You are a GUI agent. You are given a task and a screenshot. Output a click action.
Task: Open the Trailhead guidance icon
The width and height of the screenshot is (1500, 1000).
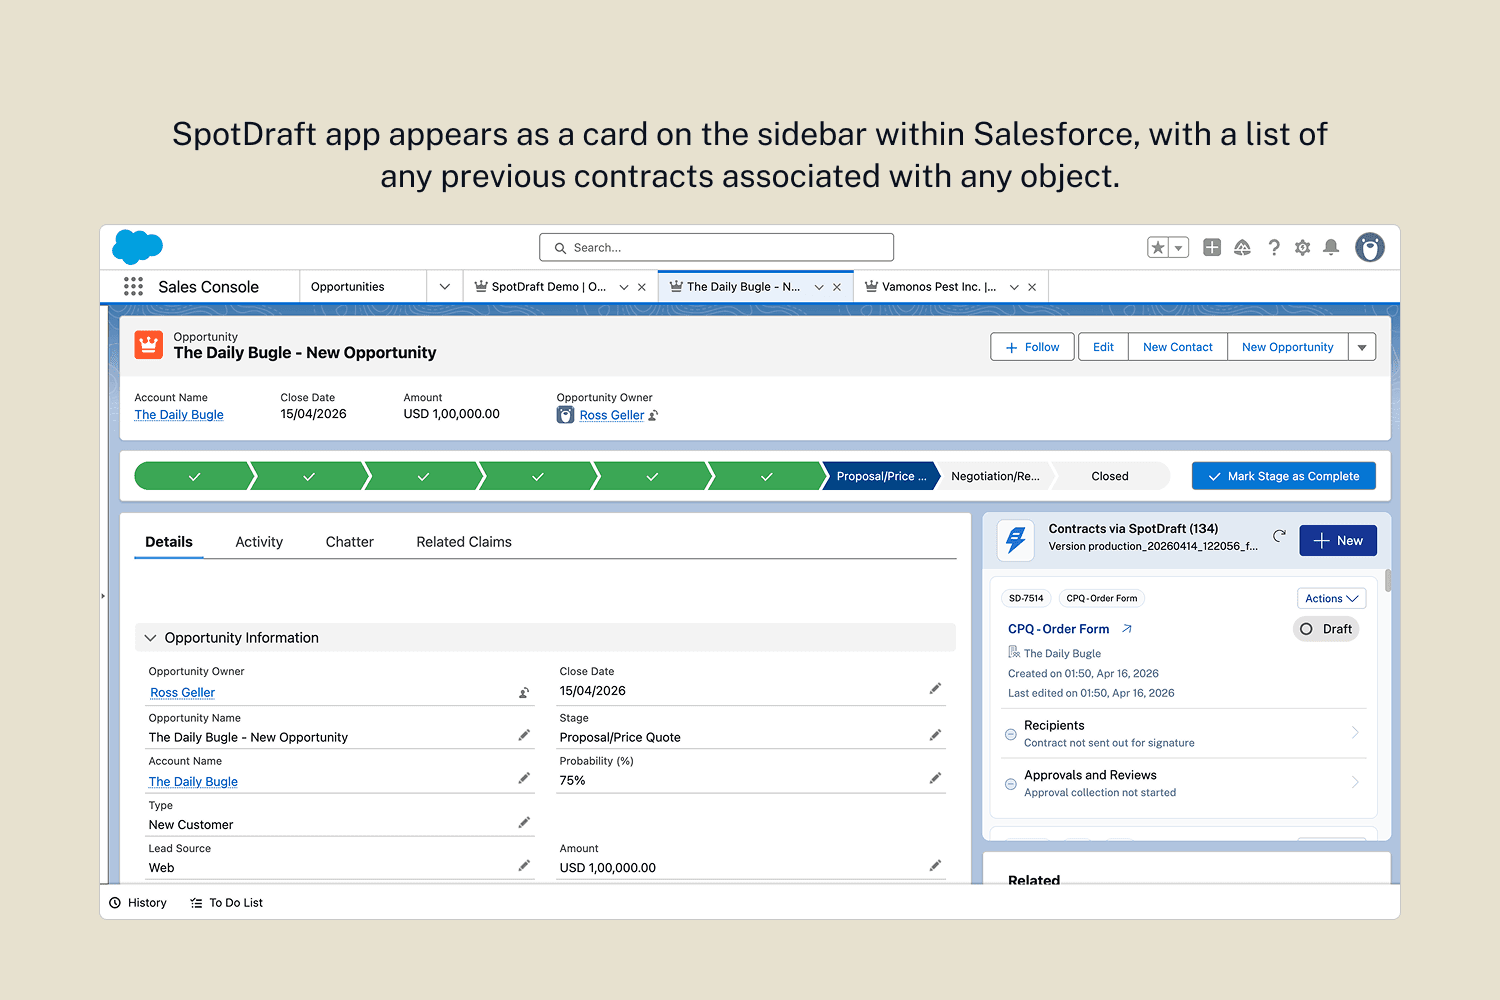(x=1242, y=247)
